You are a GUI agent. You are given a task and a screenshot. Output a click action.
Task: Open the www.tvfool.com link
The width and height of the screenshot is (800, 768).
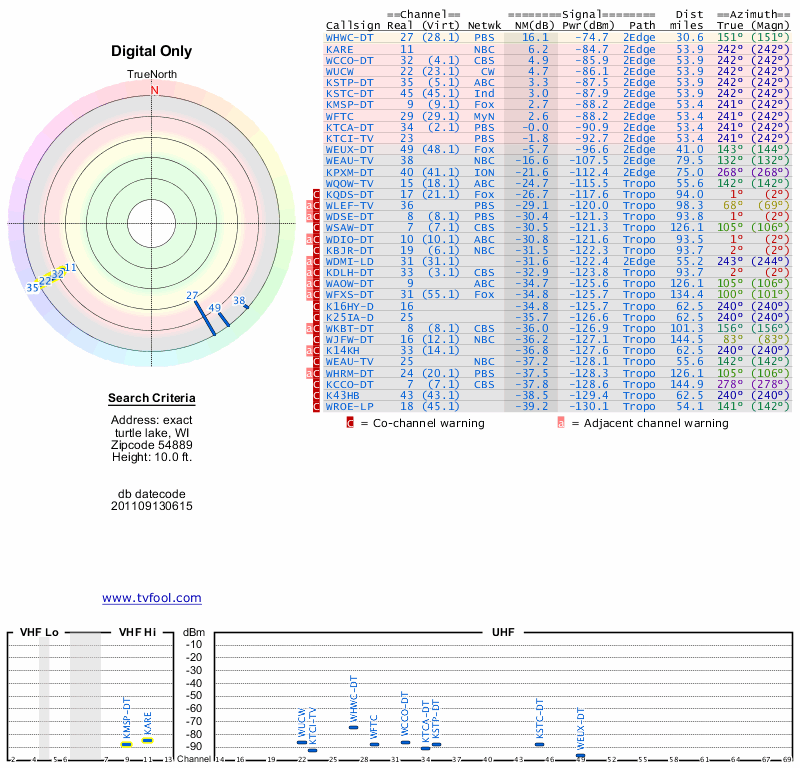click(x=152, y=598)
